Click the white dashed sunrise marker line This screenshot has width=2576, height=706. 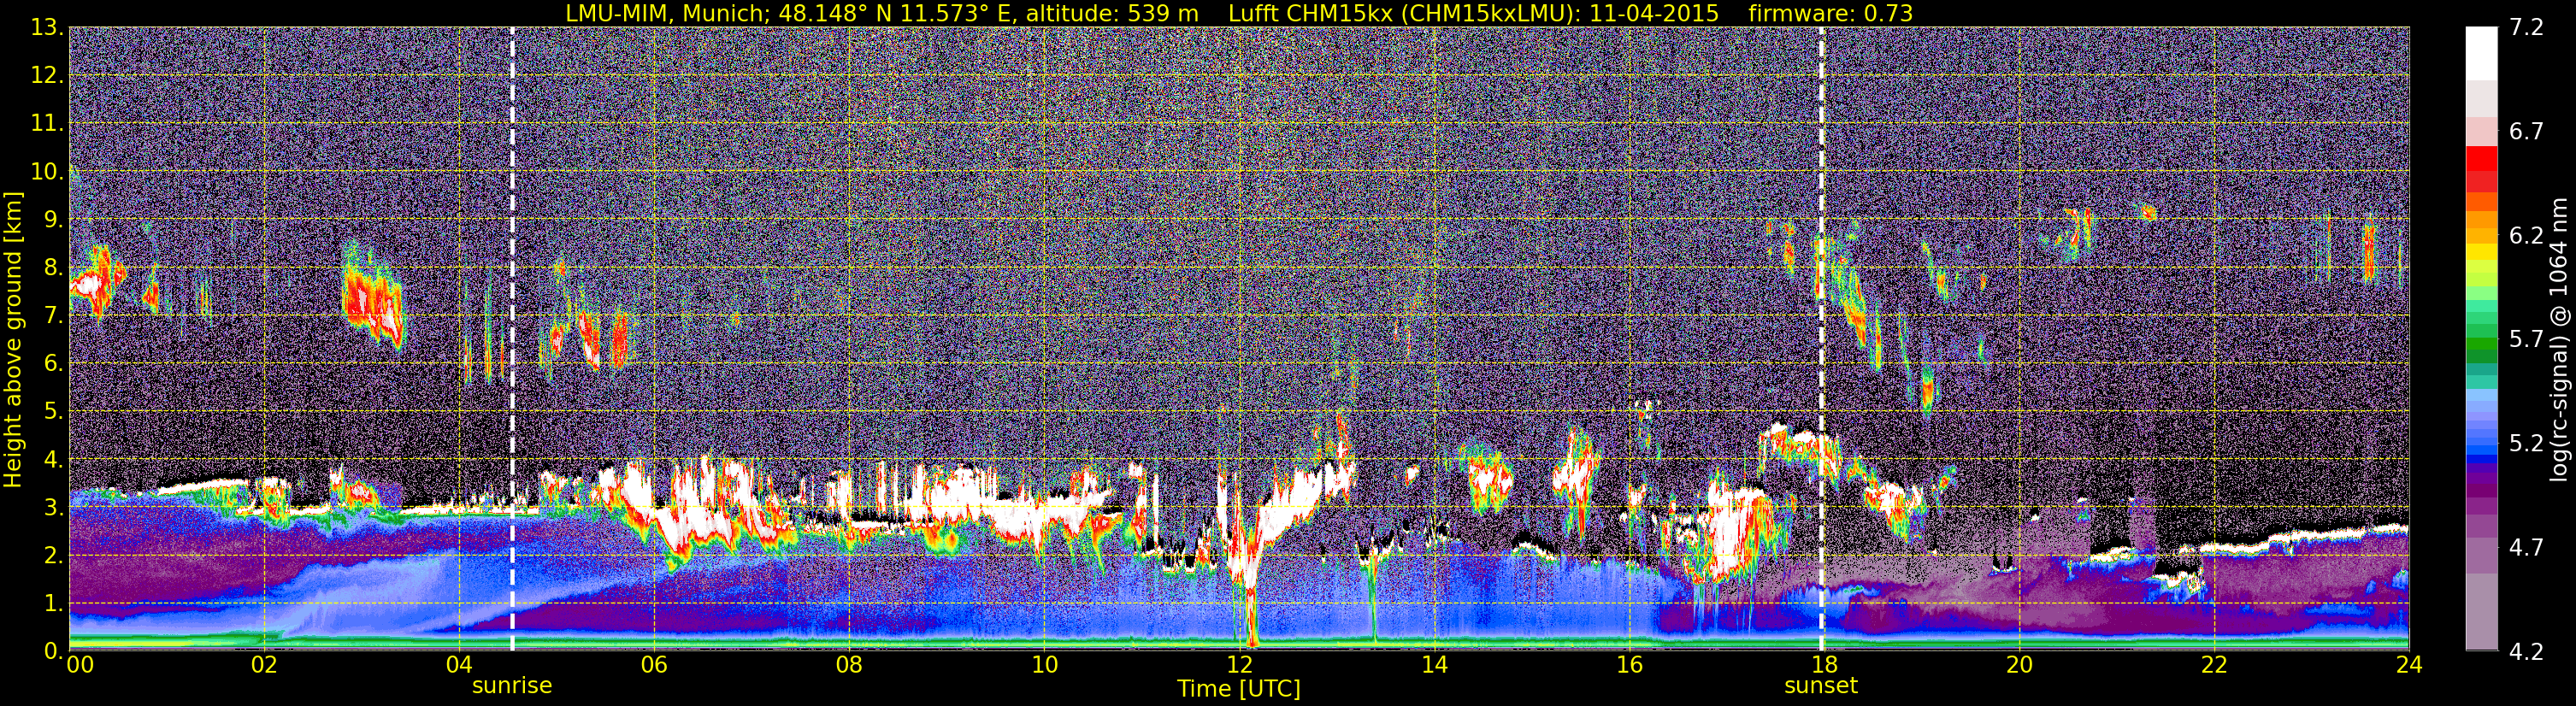click(512, 339)
